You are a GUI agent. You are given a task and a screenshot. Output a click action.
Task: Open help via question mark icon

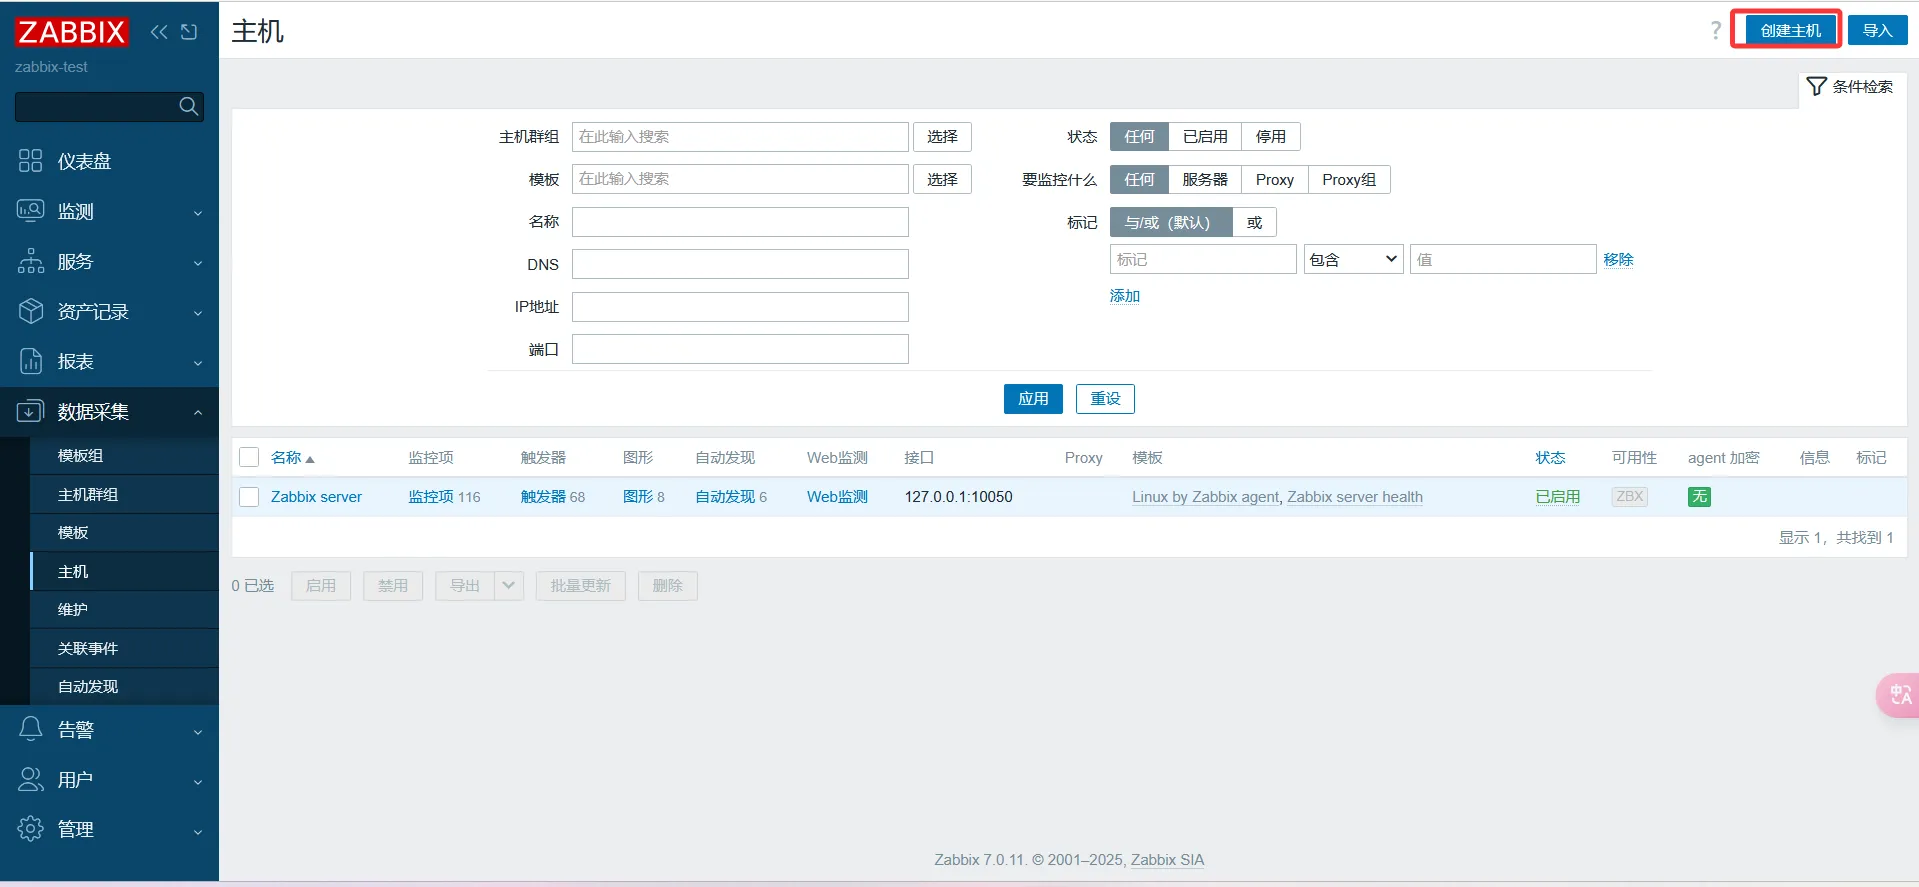[1716, 31]
